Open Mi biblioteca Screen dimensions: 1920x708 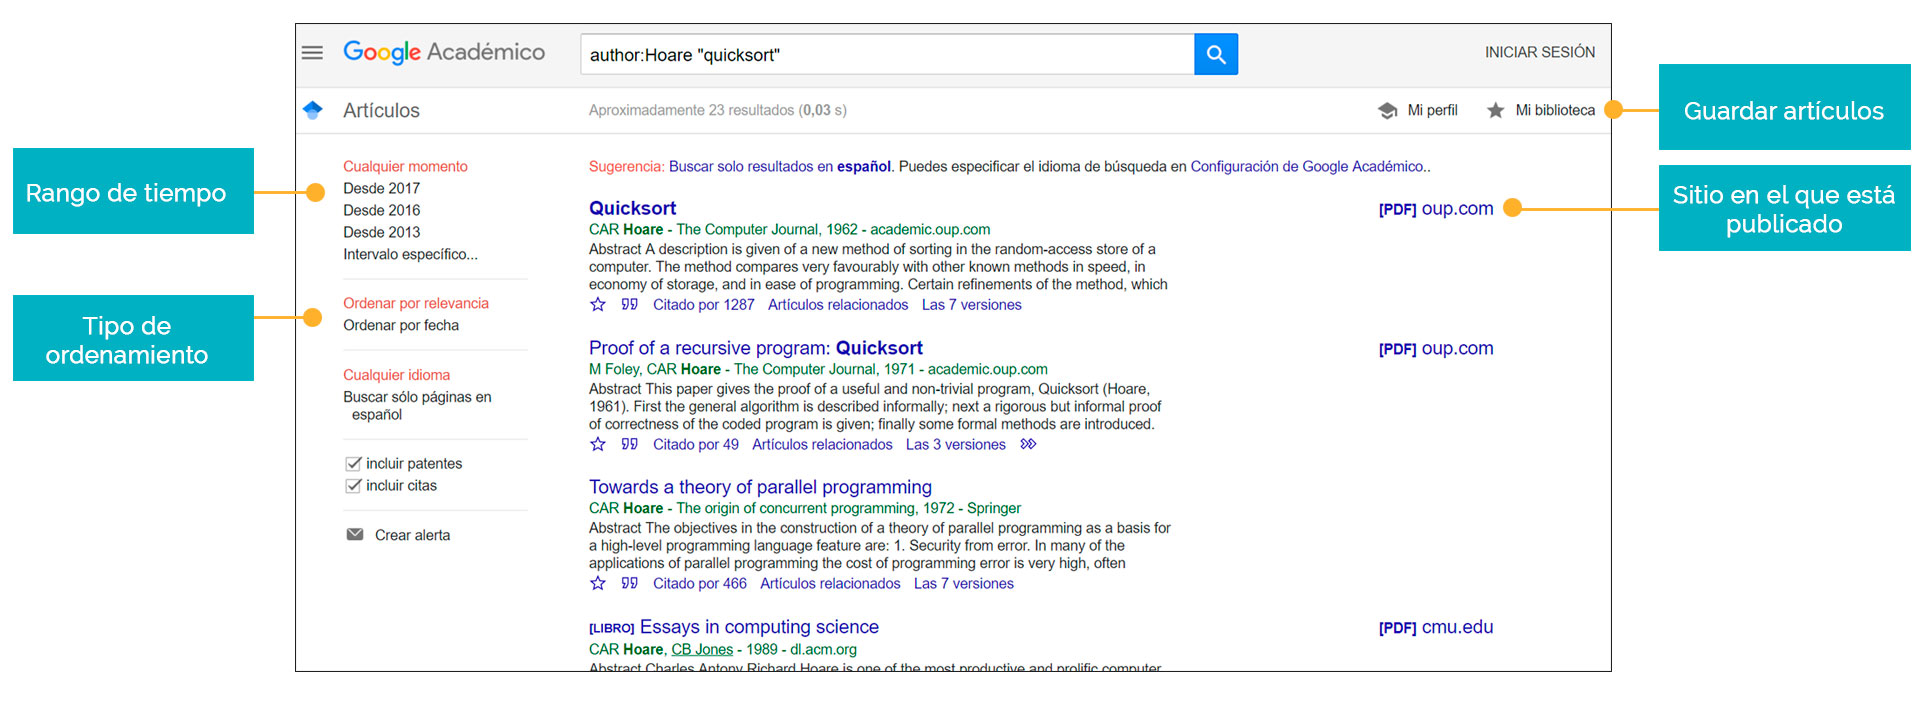click(x=1555, y=110)
